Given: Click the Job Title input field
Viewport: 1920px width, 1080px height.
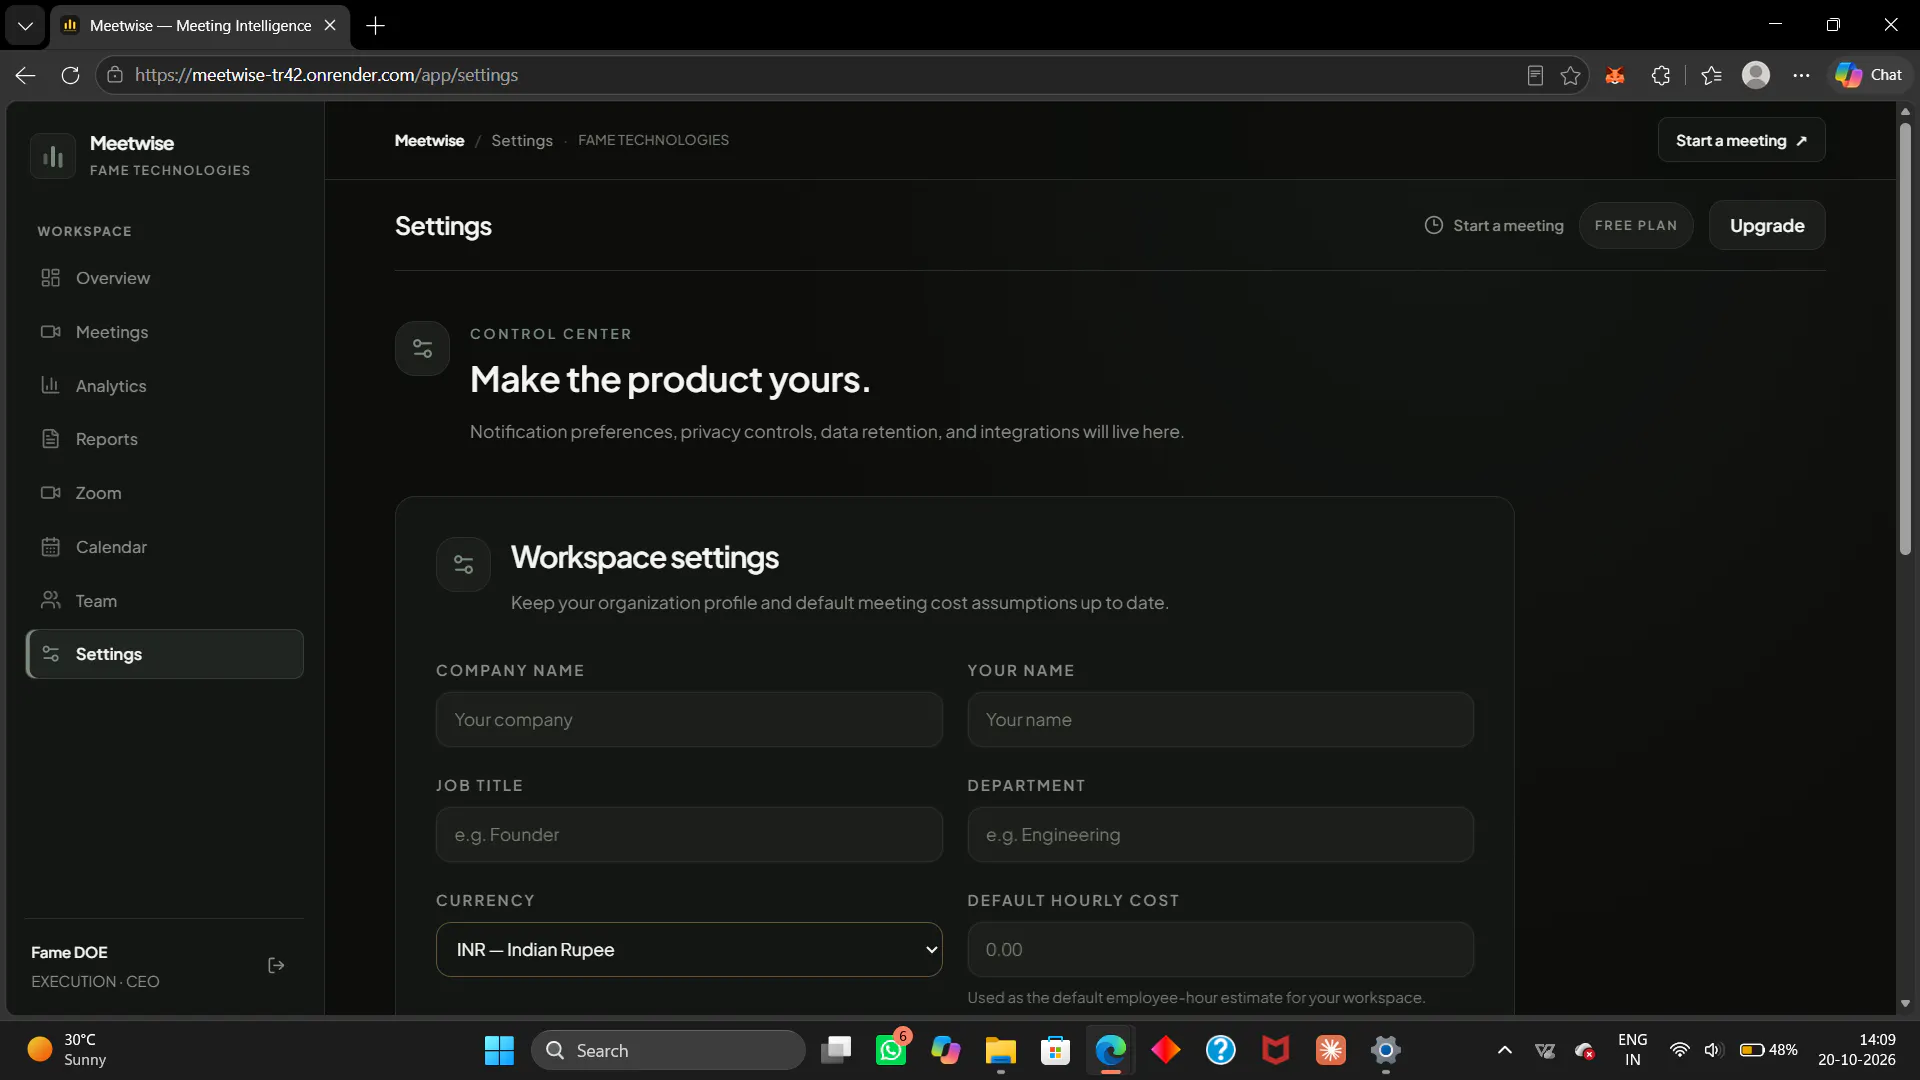Looking at the screenshot, I should pos(689,835).
